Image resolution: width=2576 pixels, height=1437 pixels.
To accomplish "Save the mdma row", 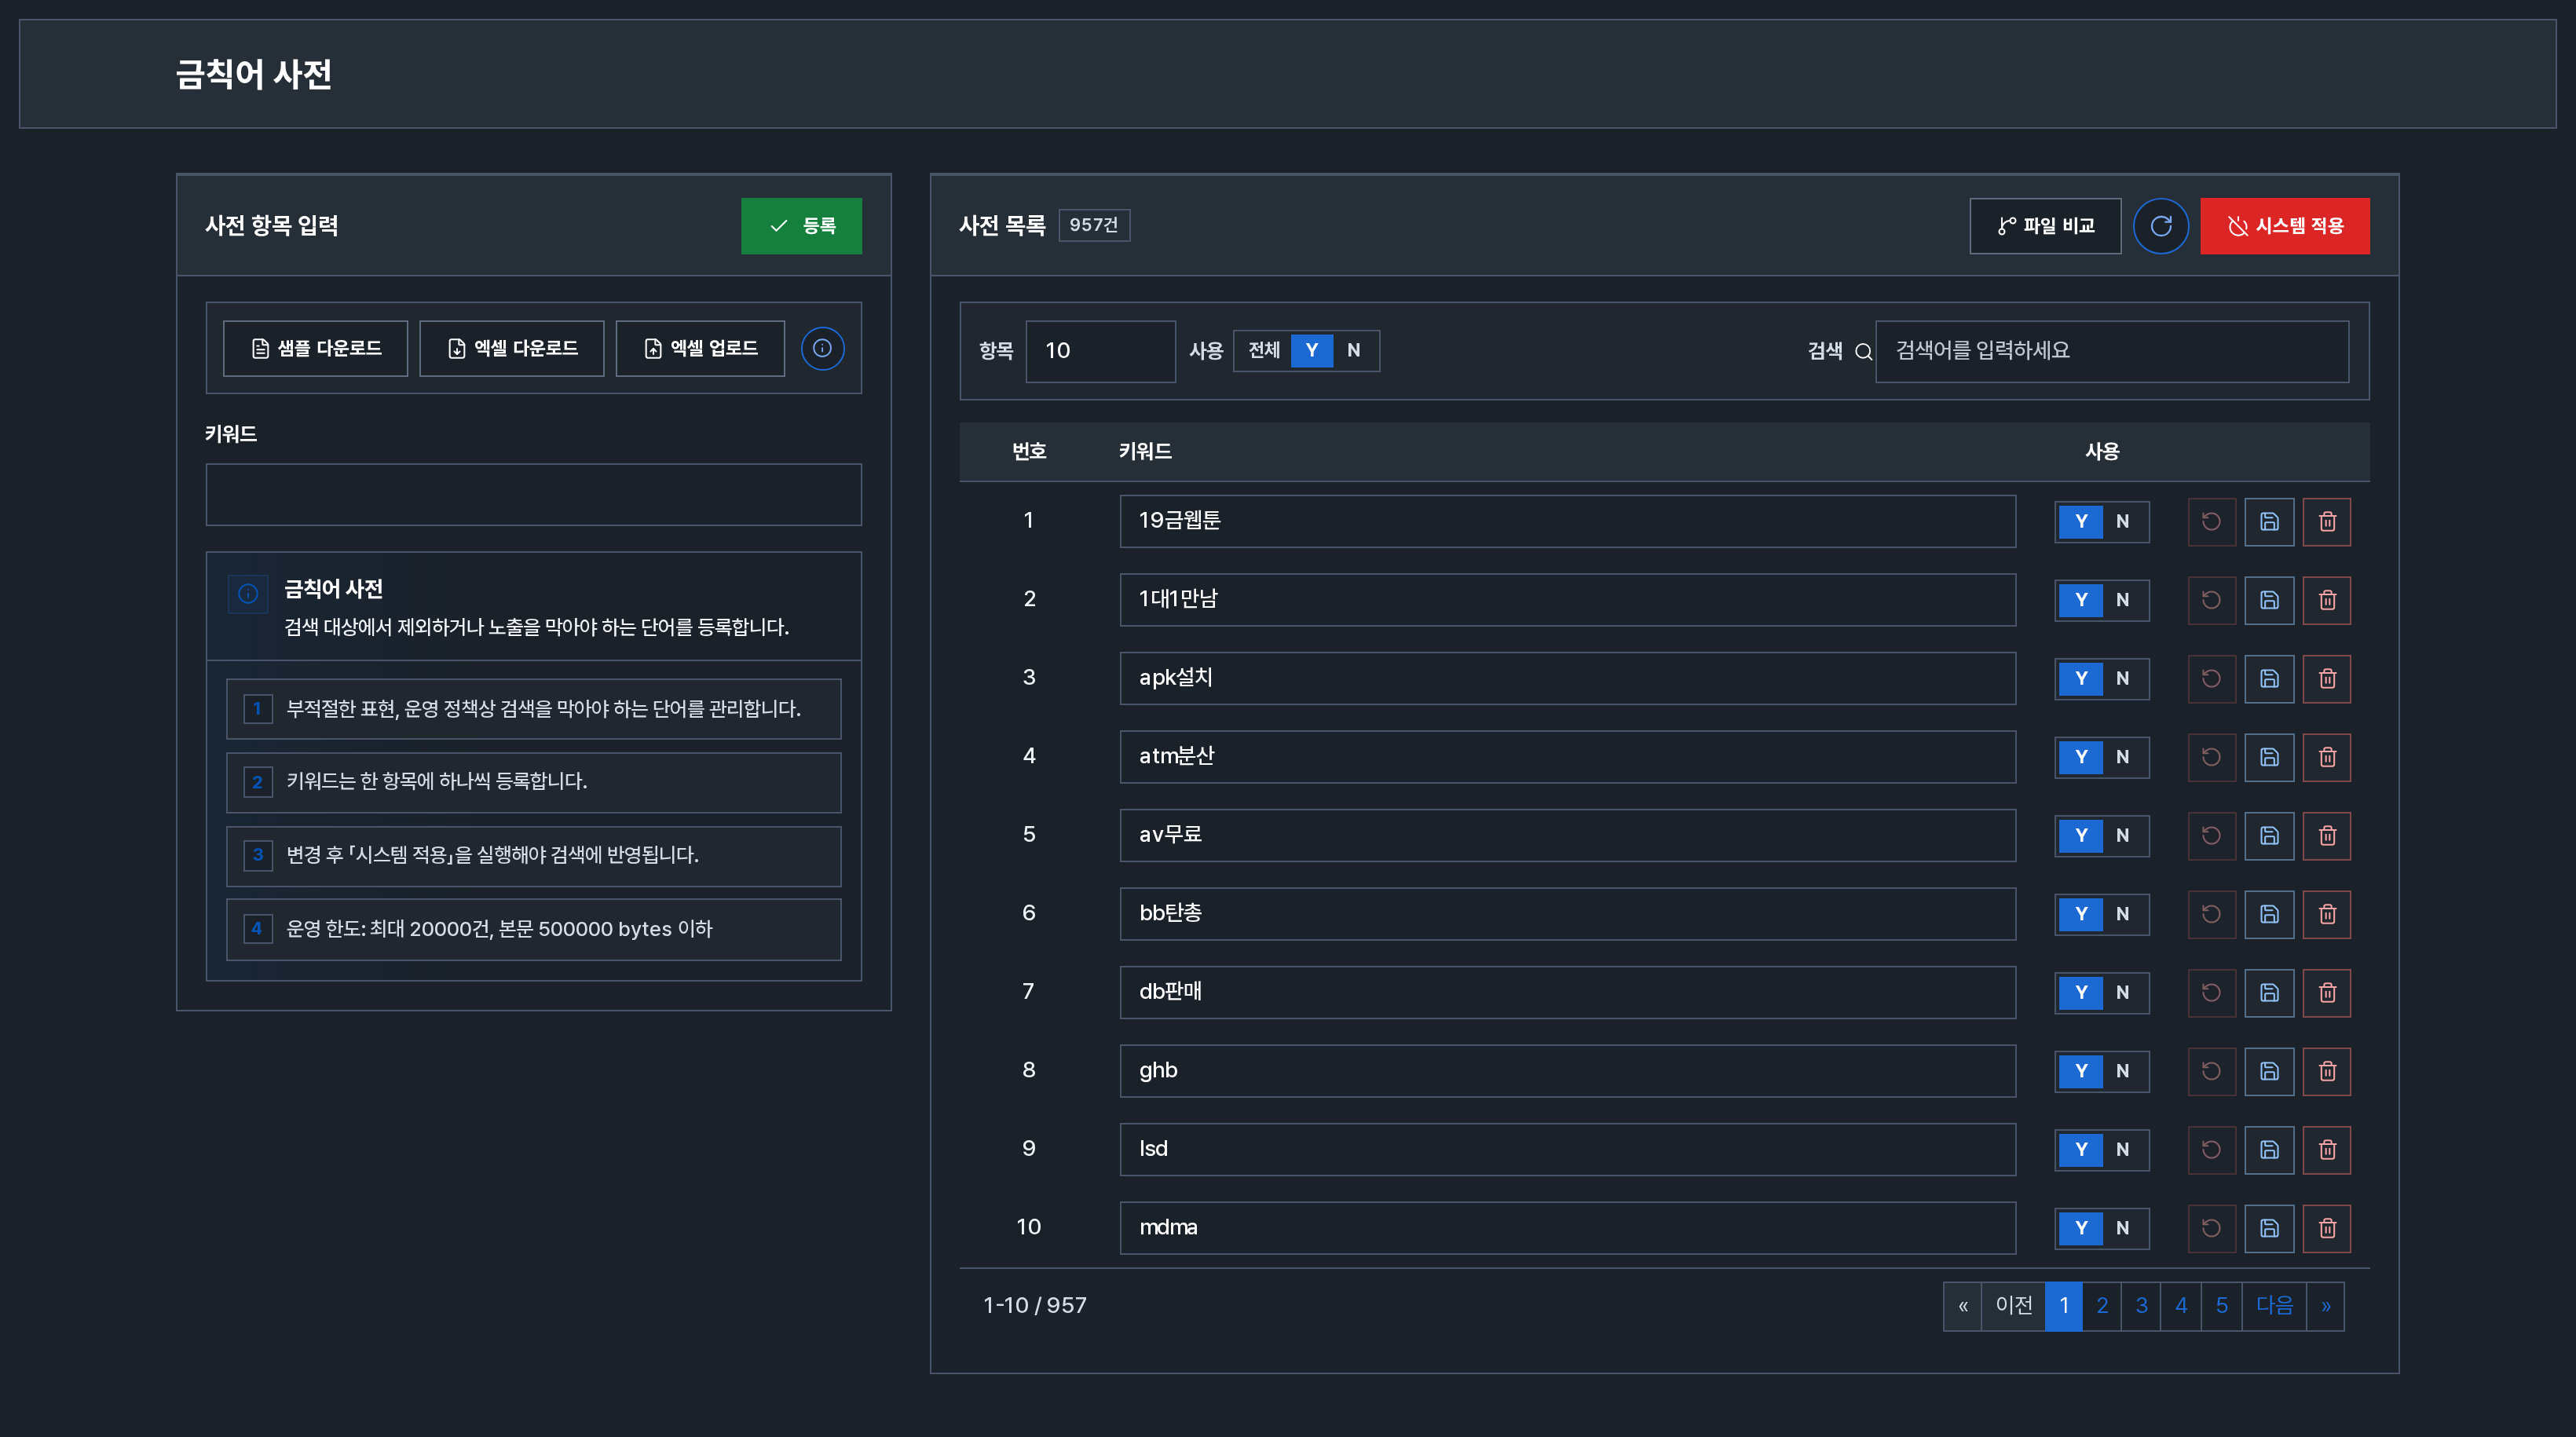I will (2269, 1228).
